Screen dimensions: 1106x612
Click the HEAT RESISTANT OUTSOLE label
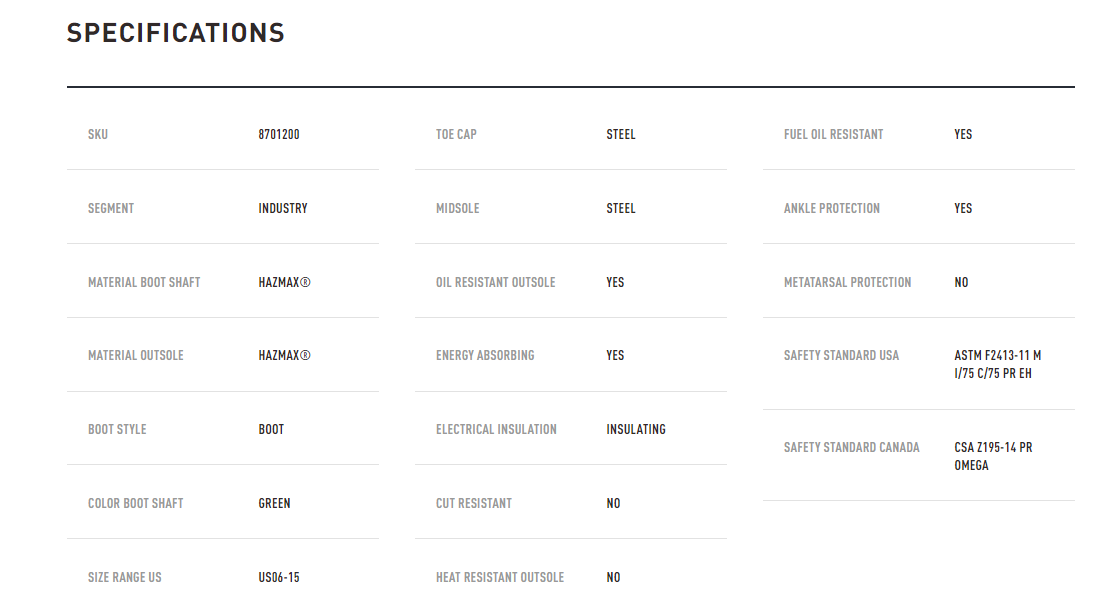[x=500, y=577]
